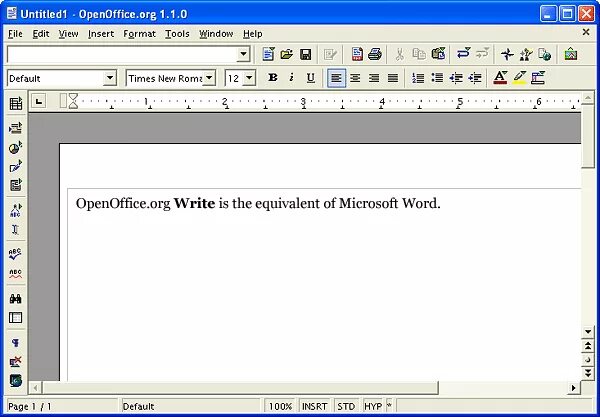The width and height of the screenshot is (600, 417).
Task: Open the Stylist icon
Action: coord(526,54)
